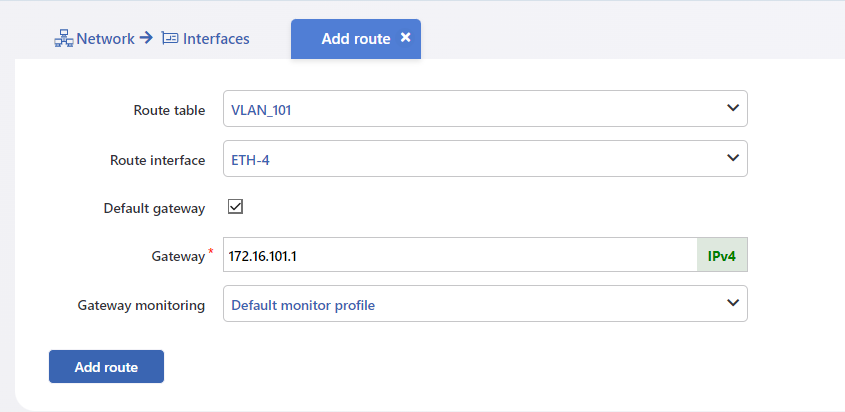The height and width of the screenshot is (412, 845).
Task: Click the Gateway monitoring label
Action: coord(141,306)
